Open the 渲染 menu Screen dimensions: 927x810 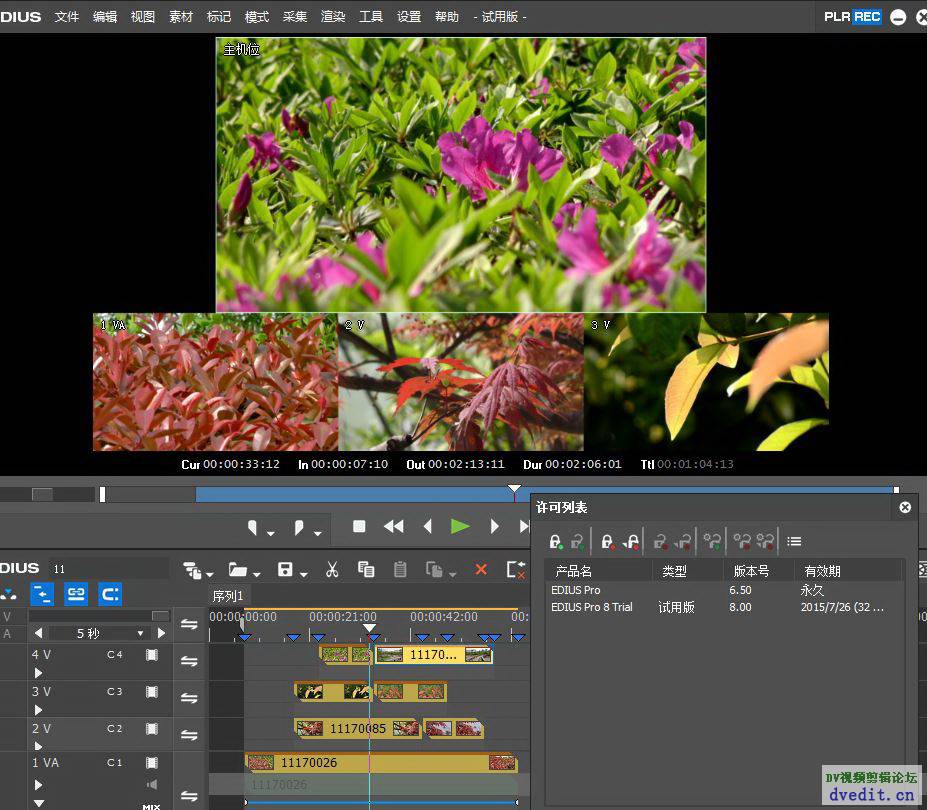[x=333, y=17]
